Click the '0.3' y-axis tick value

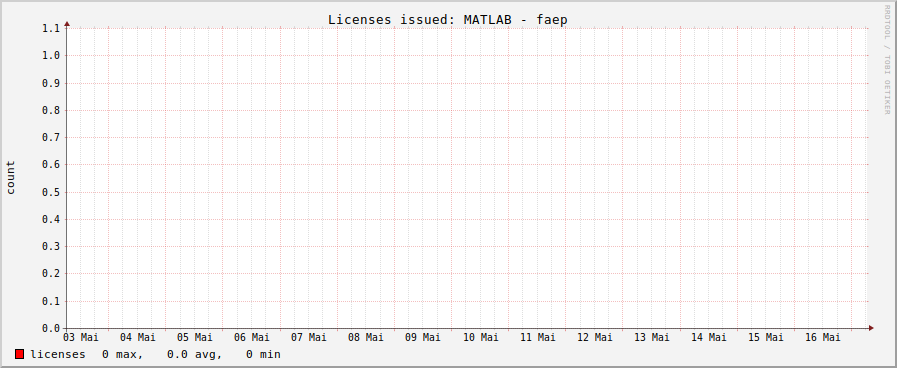click(x=51, y=247)
